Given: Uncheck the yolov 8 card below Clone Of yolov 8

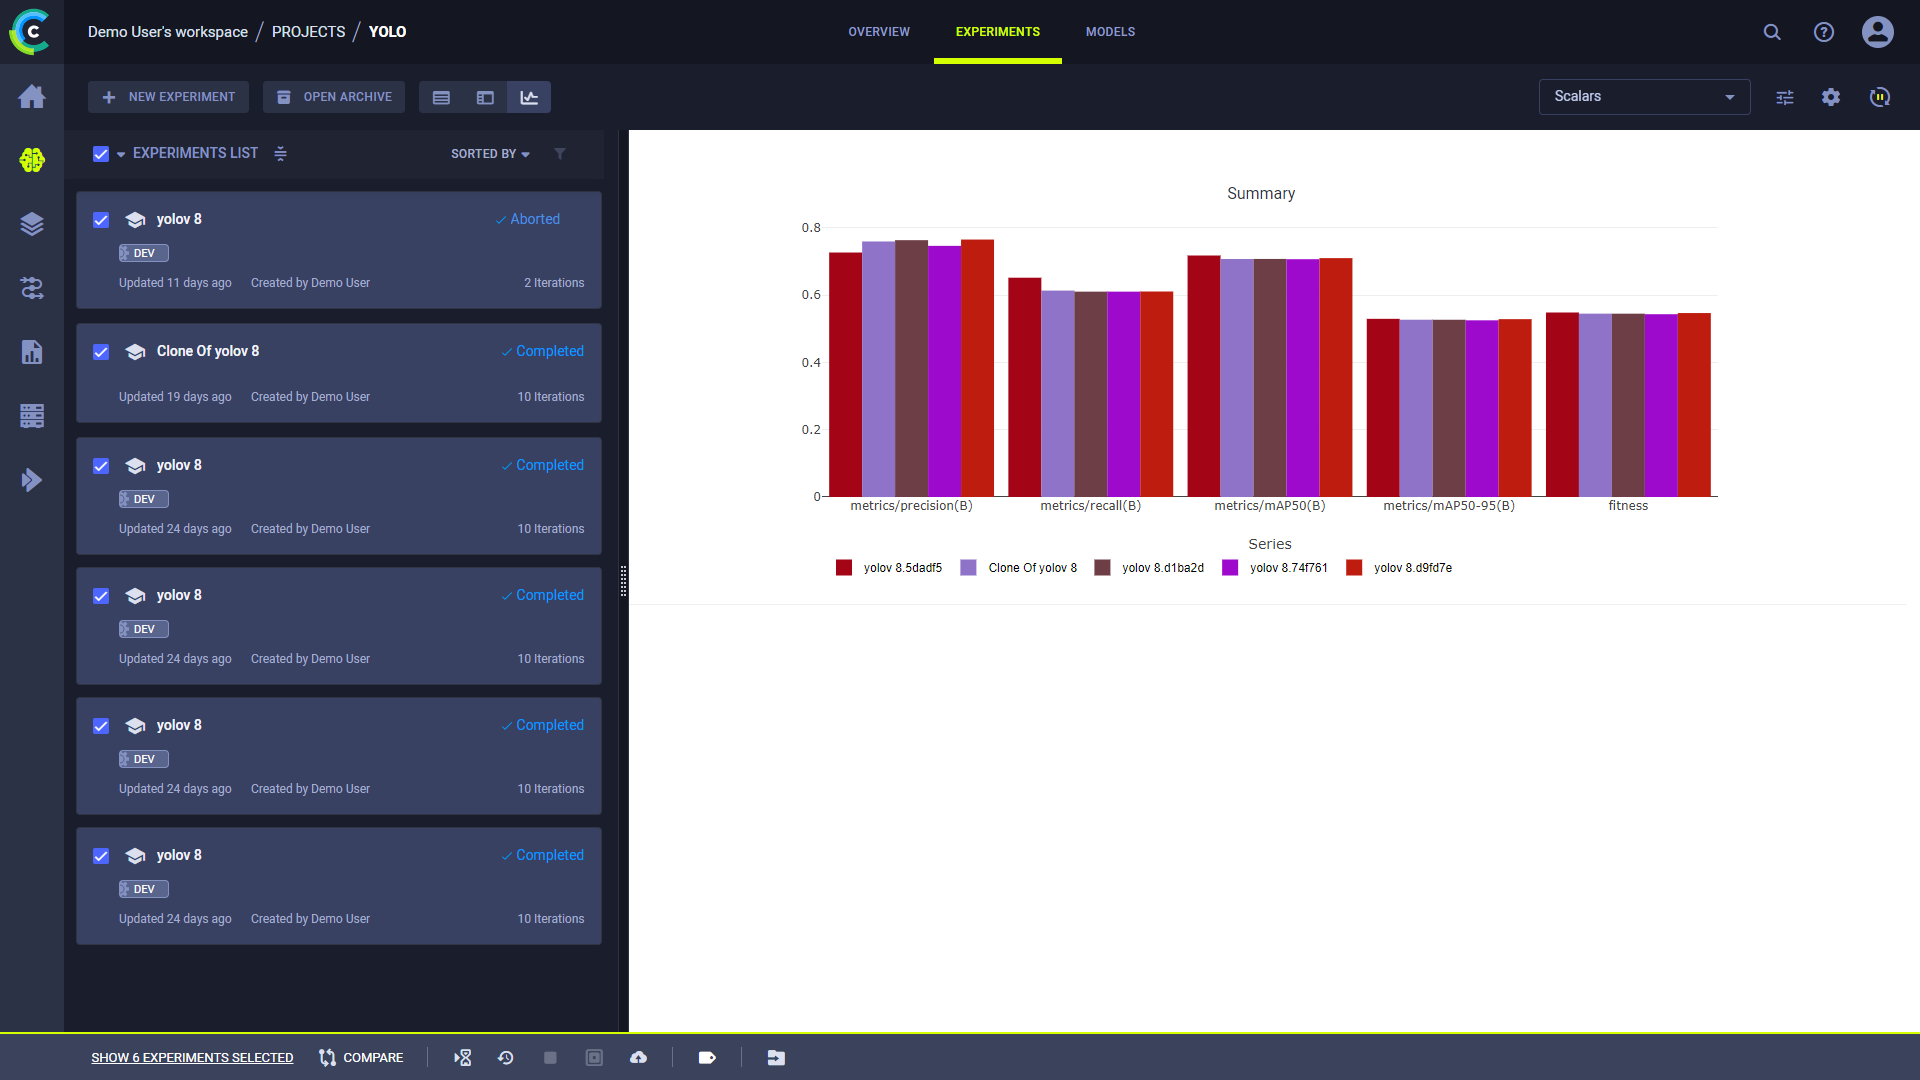Looking at the screenshot, I should click(x=101, y=466).
